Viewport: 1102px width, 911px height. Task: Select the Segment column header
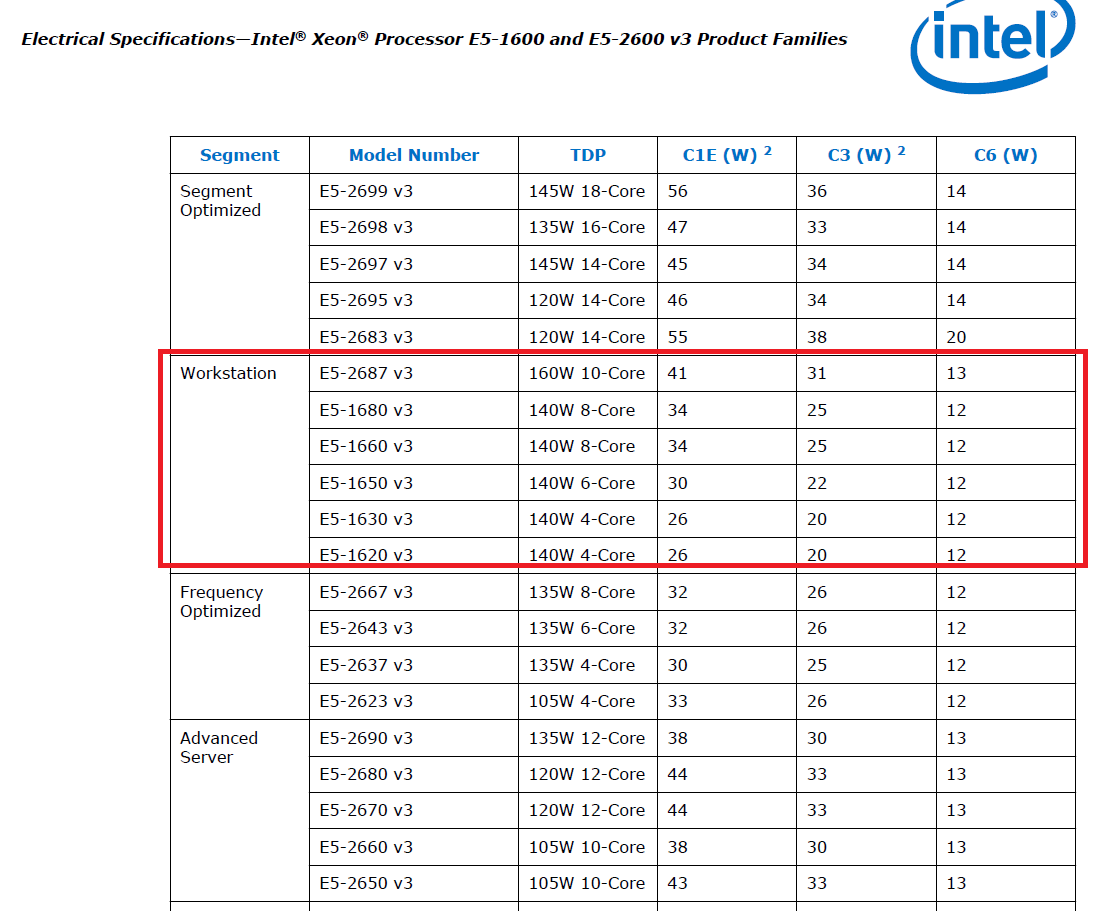tap(240, 155)
